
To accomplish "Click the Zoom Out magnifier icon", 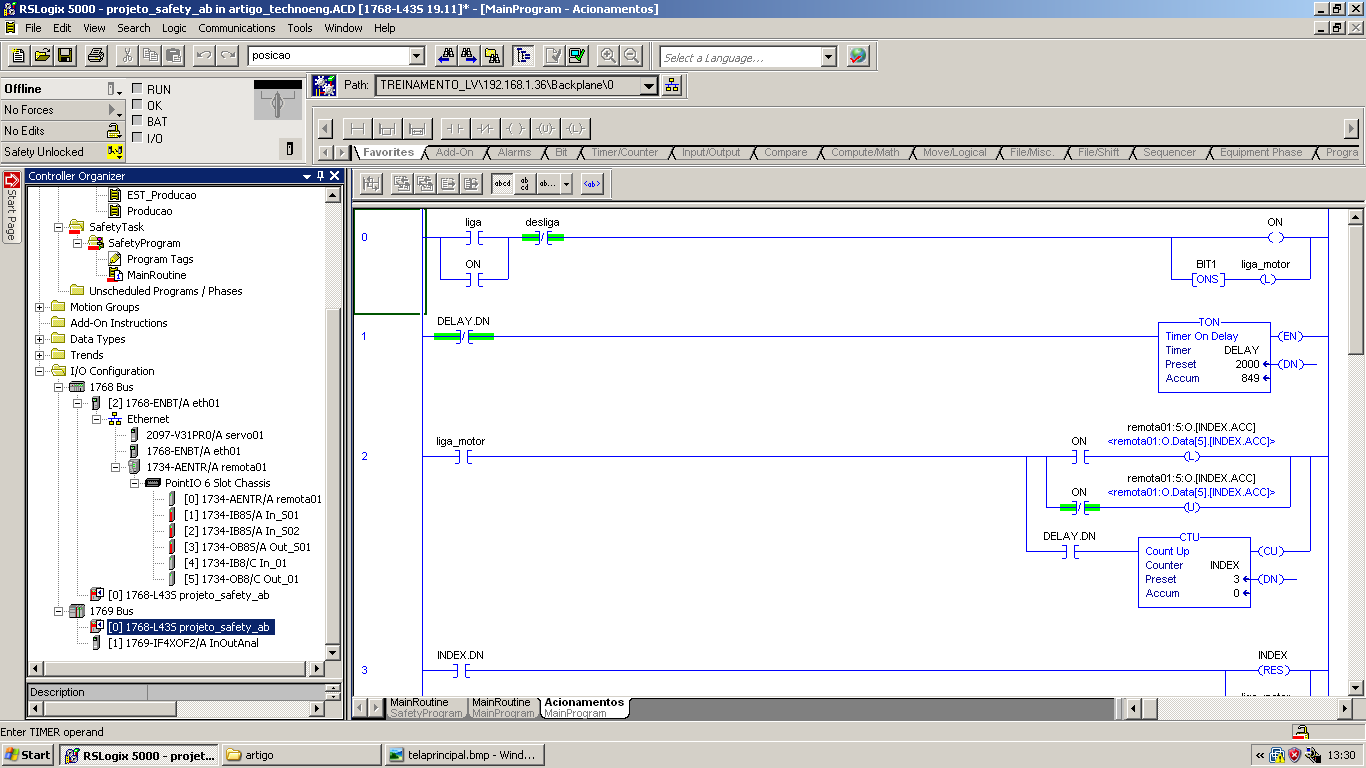I will point(632,56).
